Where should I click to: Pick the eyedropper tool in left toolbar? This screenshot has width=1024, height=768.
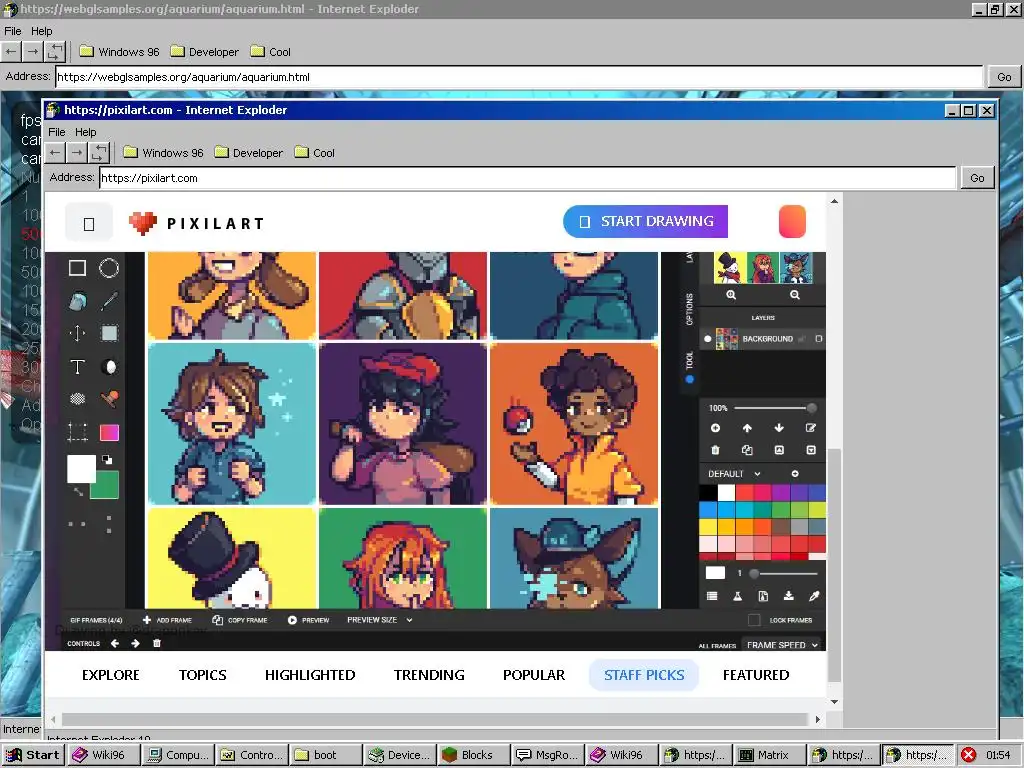coord(109,301)
